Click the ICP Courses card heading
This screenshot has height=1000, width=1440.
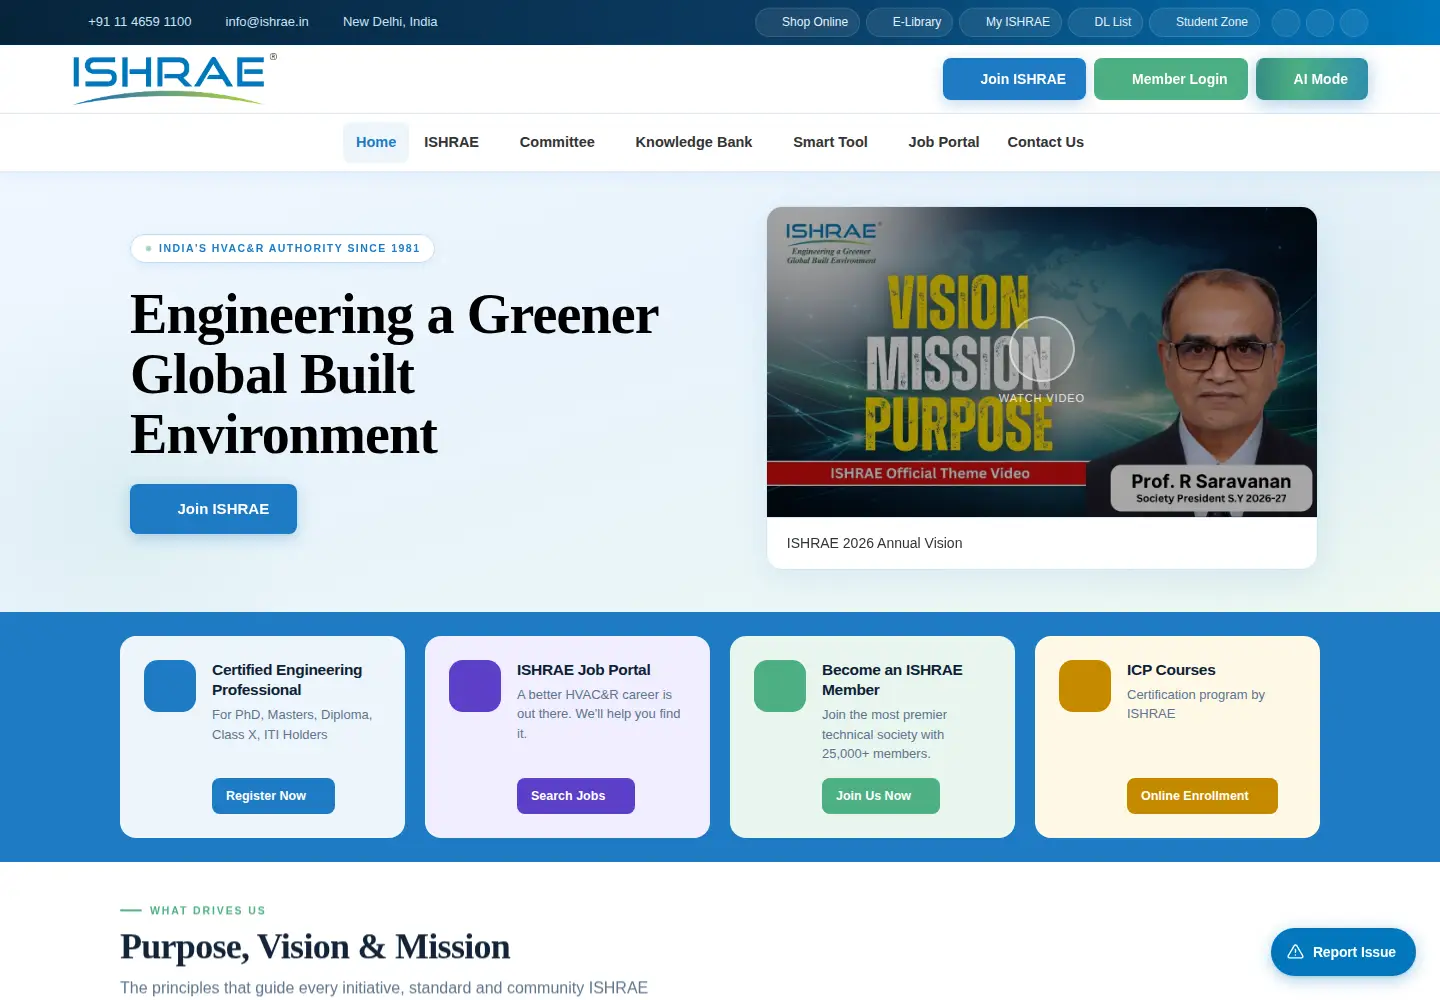pyautogui.click(x=1171, y=670)
